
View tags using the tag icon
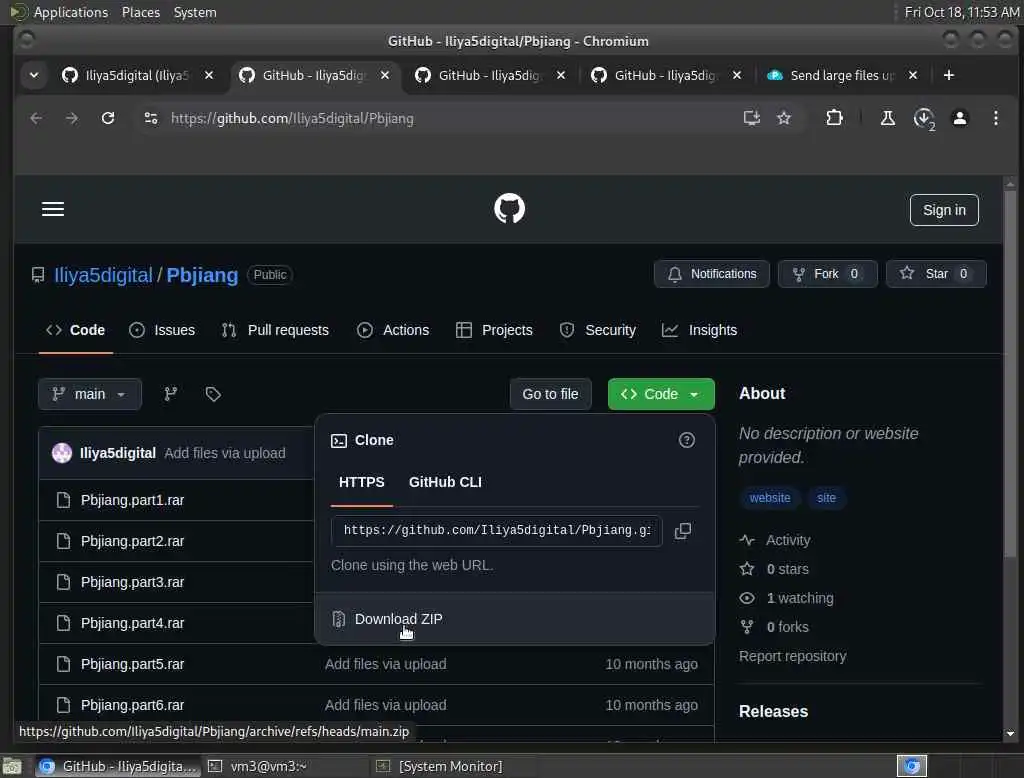213,394
